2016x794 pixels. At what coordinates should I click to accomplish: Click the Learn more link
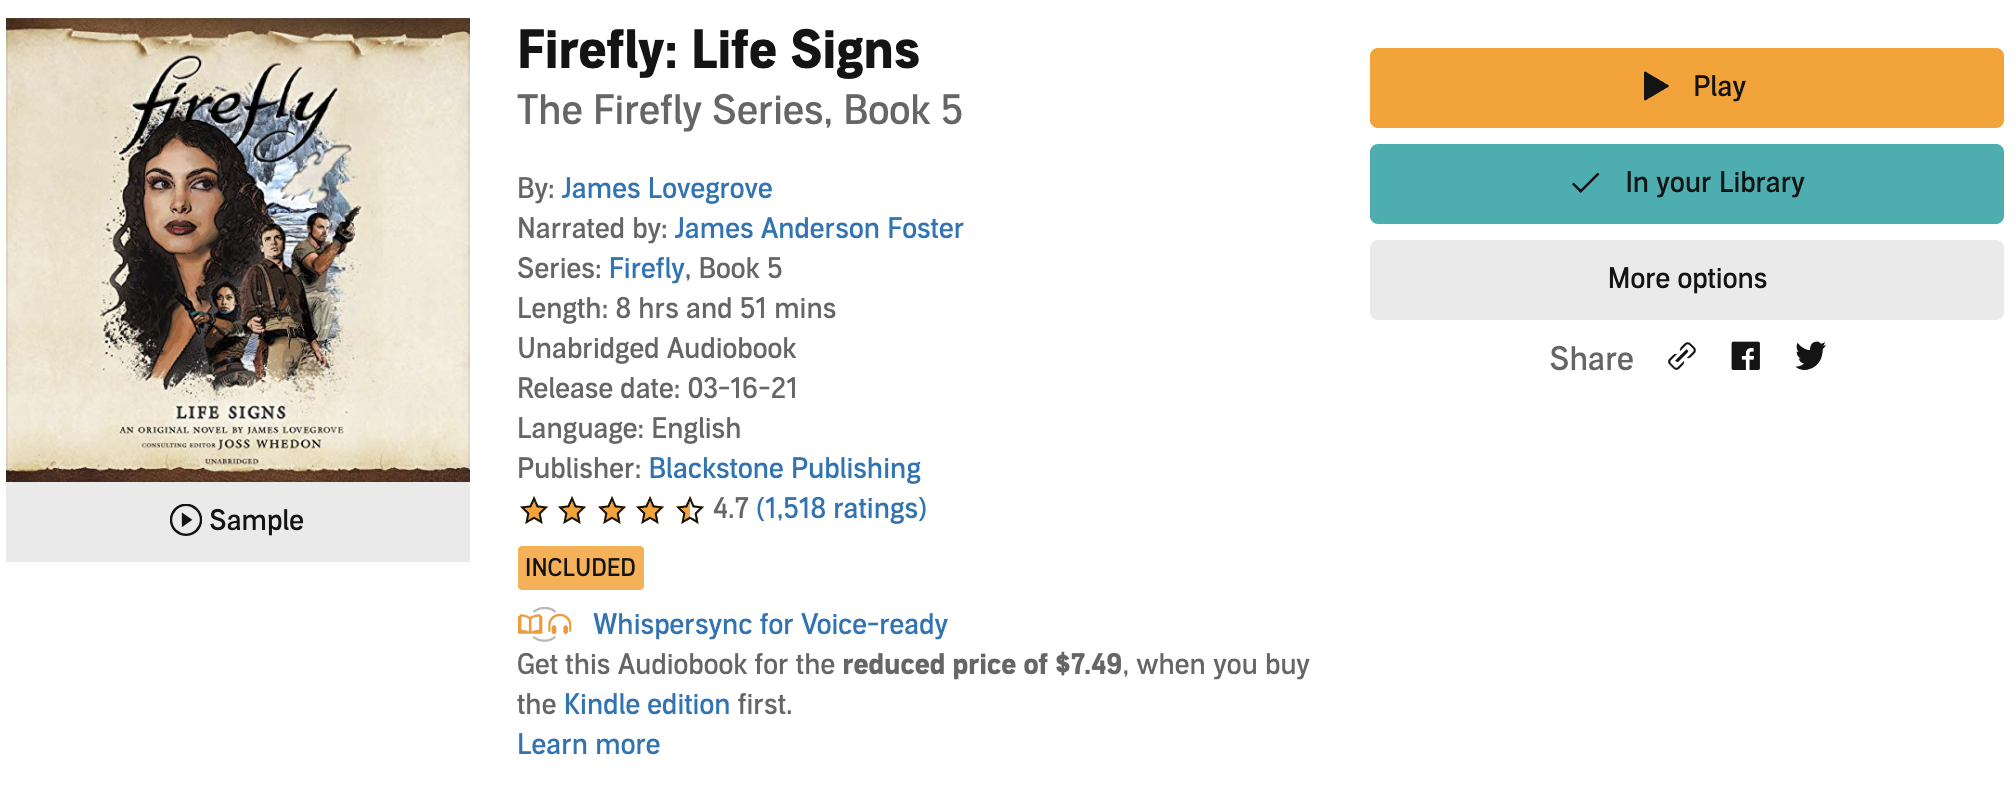[x=588, y=745]
